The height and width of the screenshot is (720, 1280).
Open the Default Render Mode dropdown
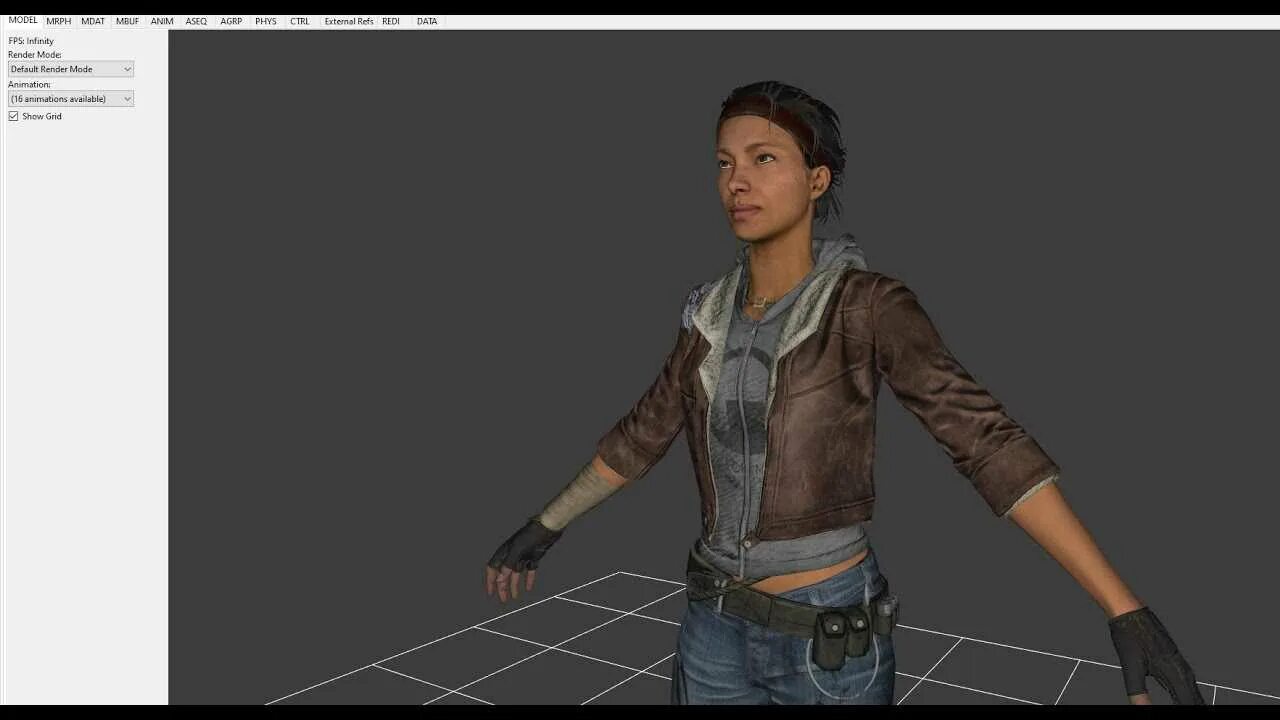tap(71, 69)
